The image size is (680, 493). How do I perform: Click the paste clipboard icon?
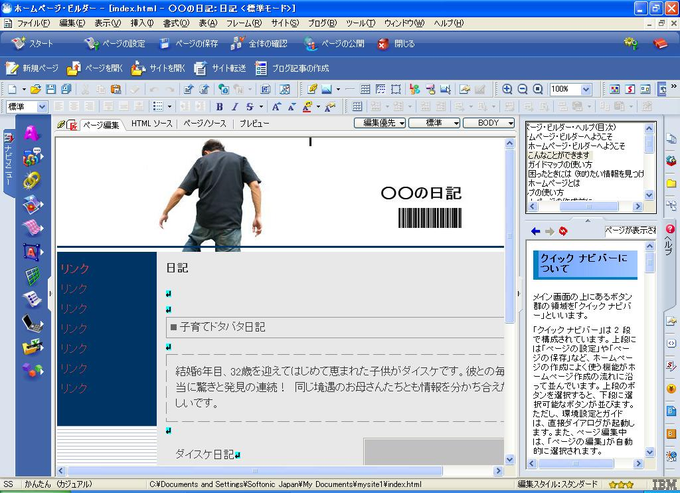click(116, 89)
